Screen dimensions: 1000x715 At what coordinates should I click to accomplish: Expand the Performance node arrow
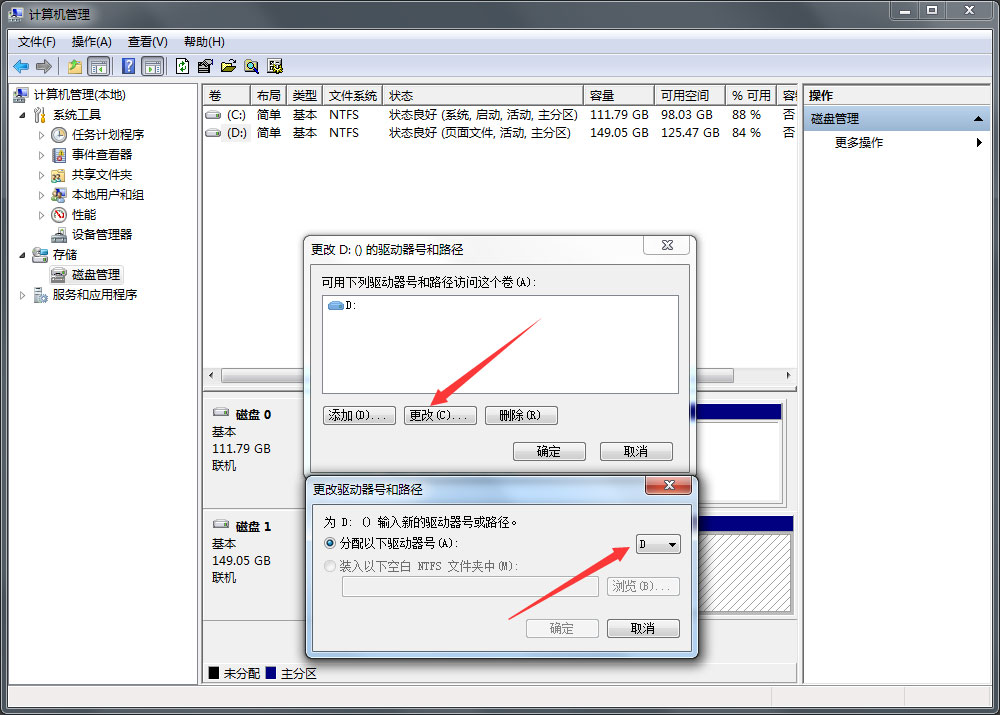click(41, 215)
